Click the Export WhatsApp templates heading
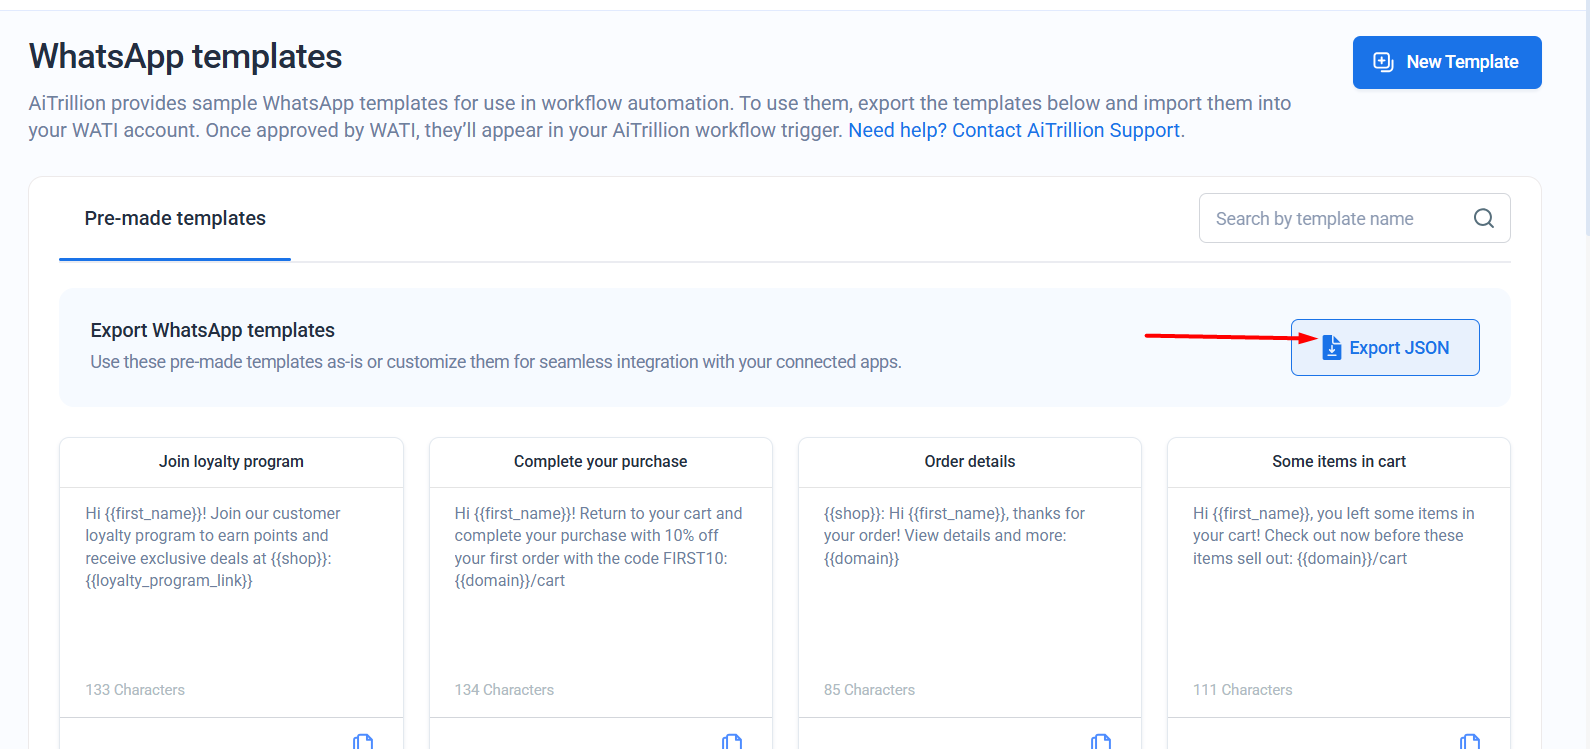 click(212, 330)
